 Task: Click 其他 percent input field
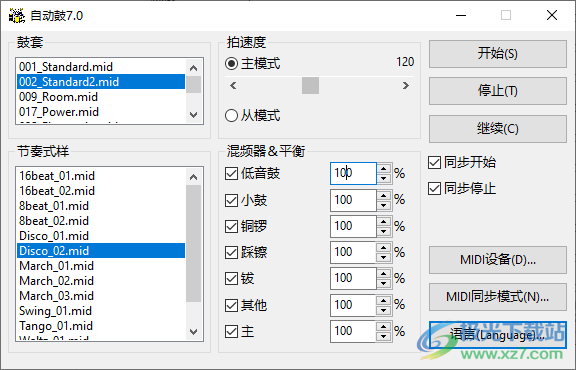pos(353,305)
